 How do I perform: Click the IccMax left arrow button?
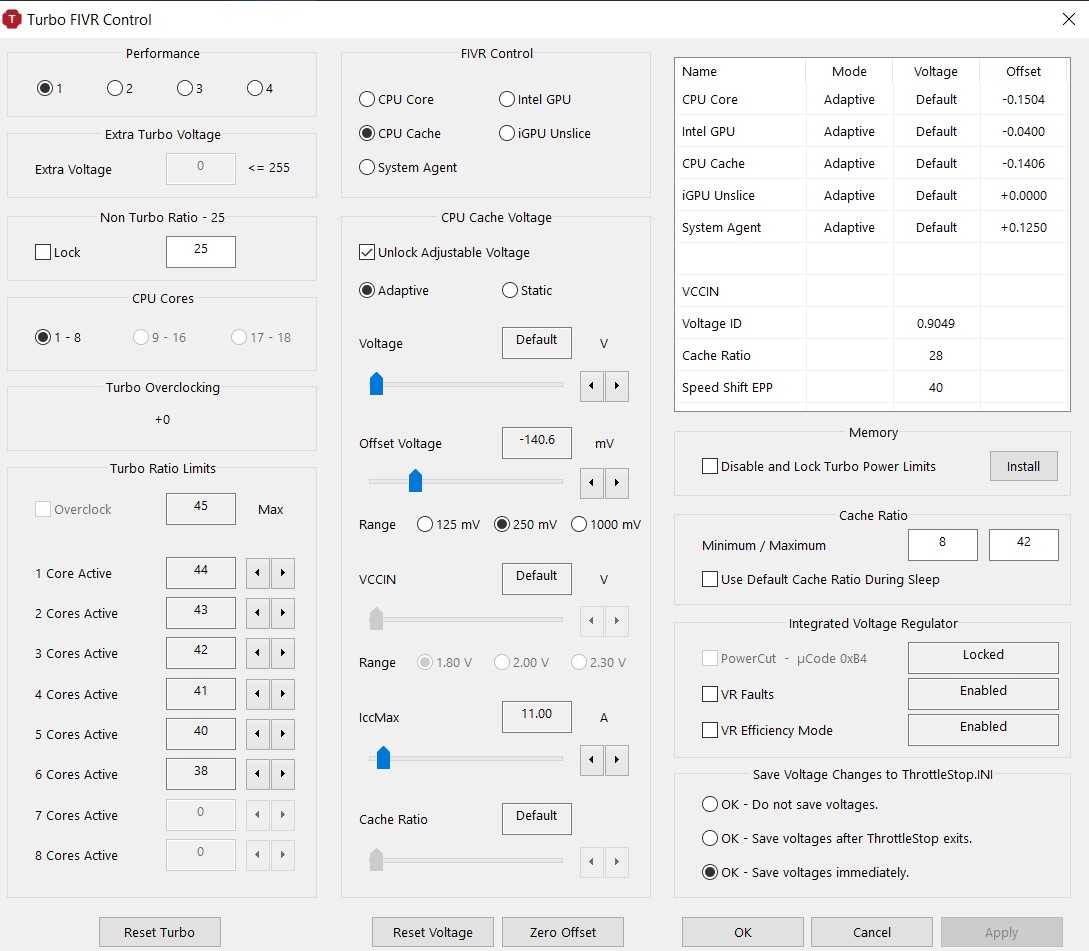coord(592,760)
